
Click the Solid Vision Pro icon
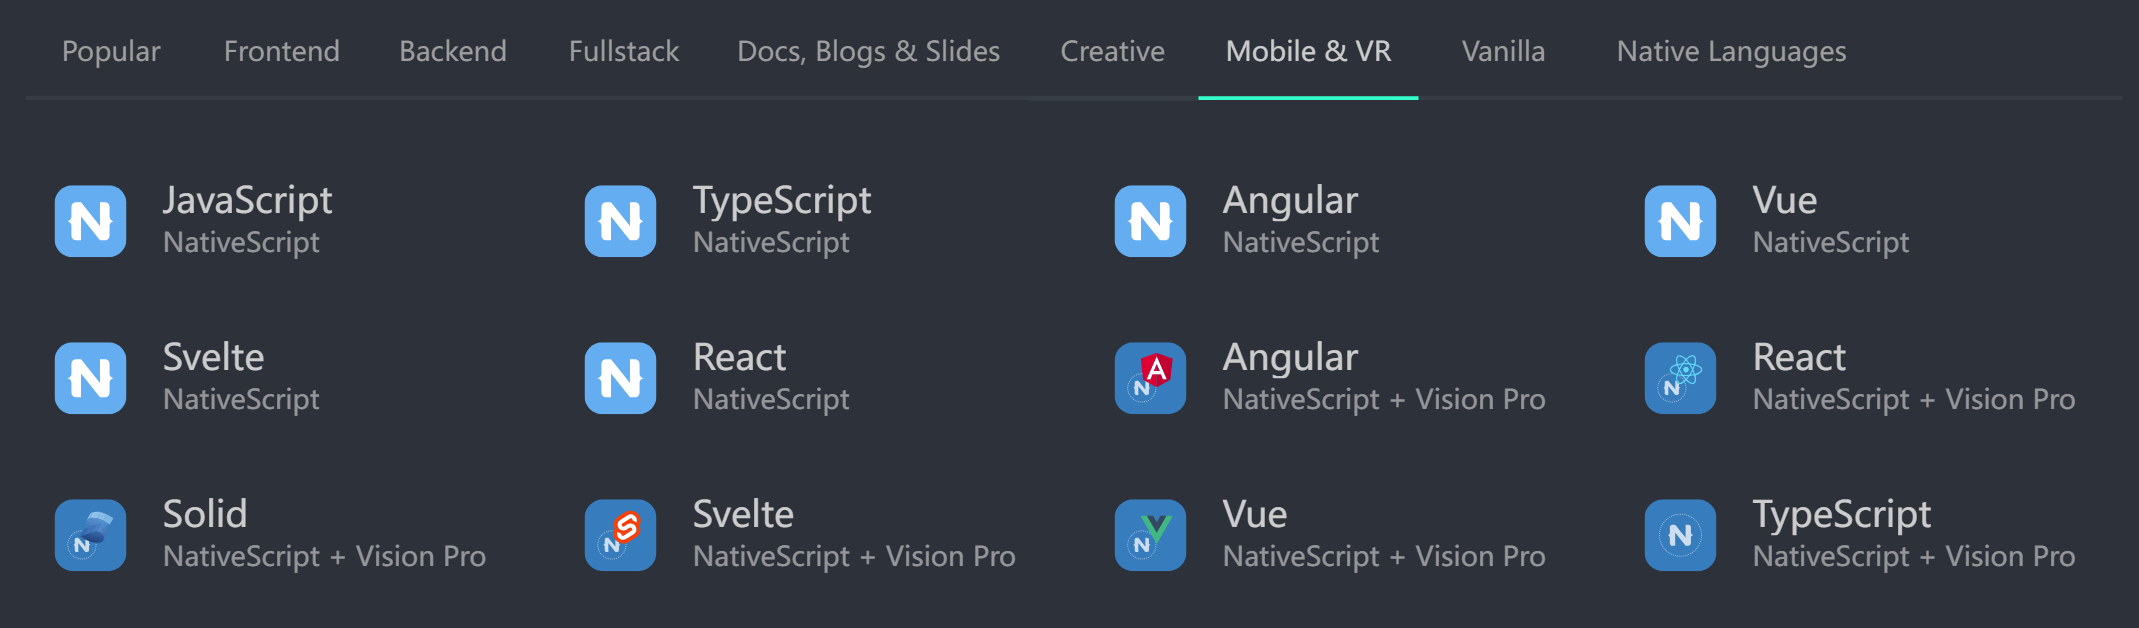(91, 535)
